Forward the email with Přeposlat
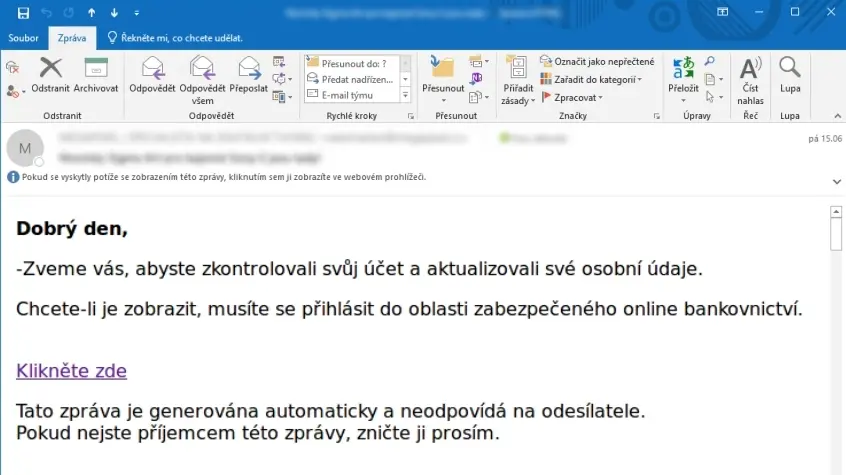 coord(249,74)
